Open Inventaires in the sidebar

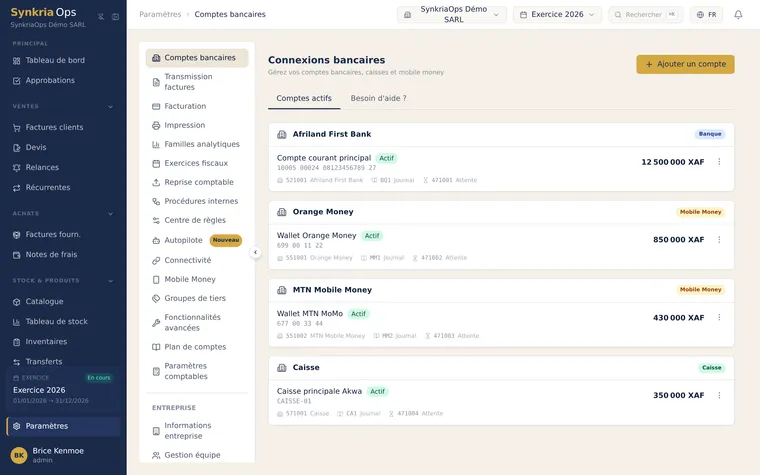click(63, 342)
